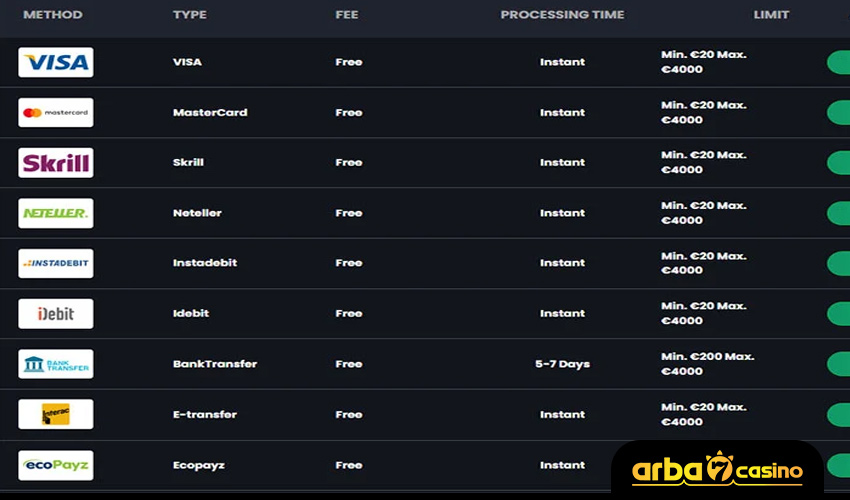Click the PROCESSING TIME column header
Viewport: 850px width, 500px height.
pos(562,15)
